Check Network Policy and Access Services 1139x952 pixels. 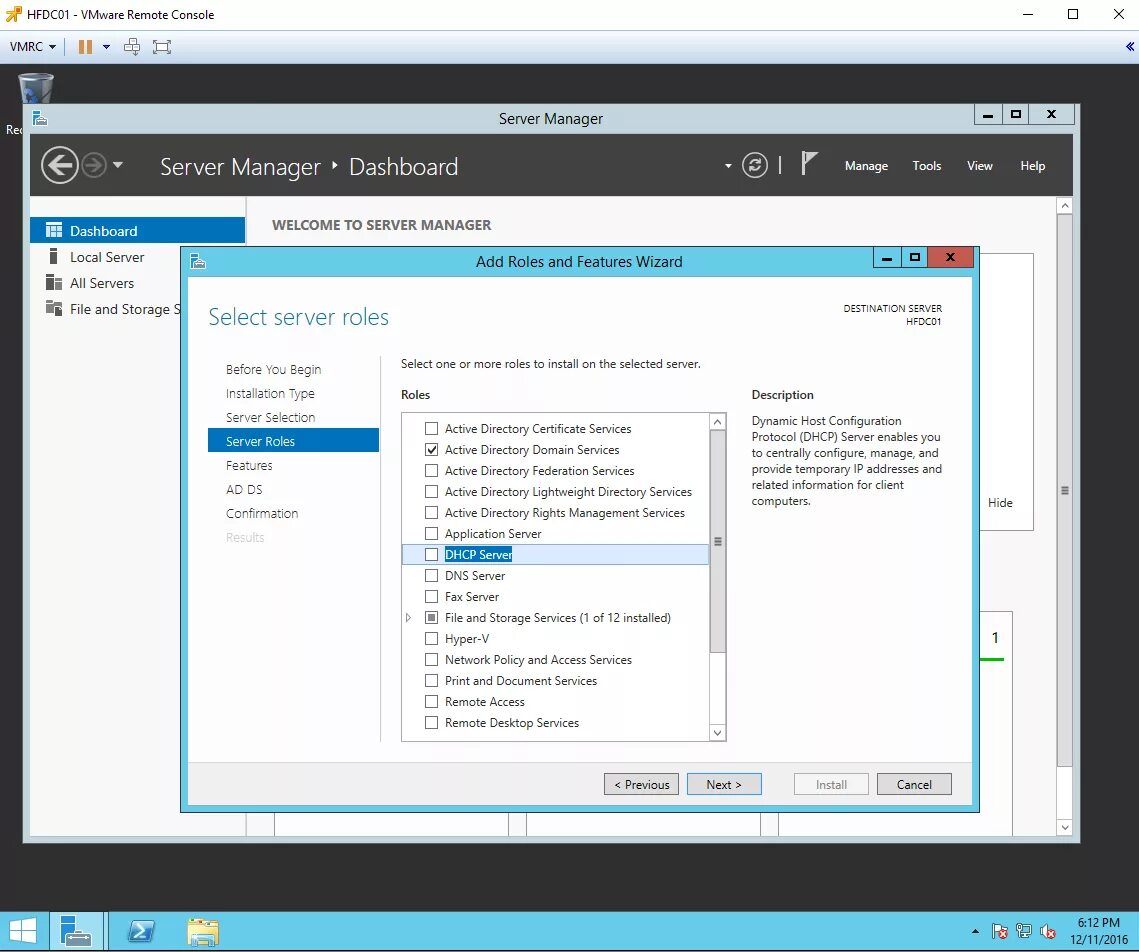pos(431,660)
